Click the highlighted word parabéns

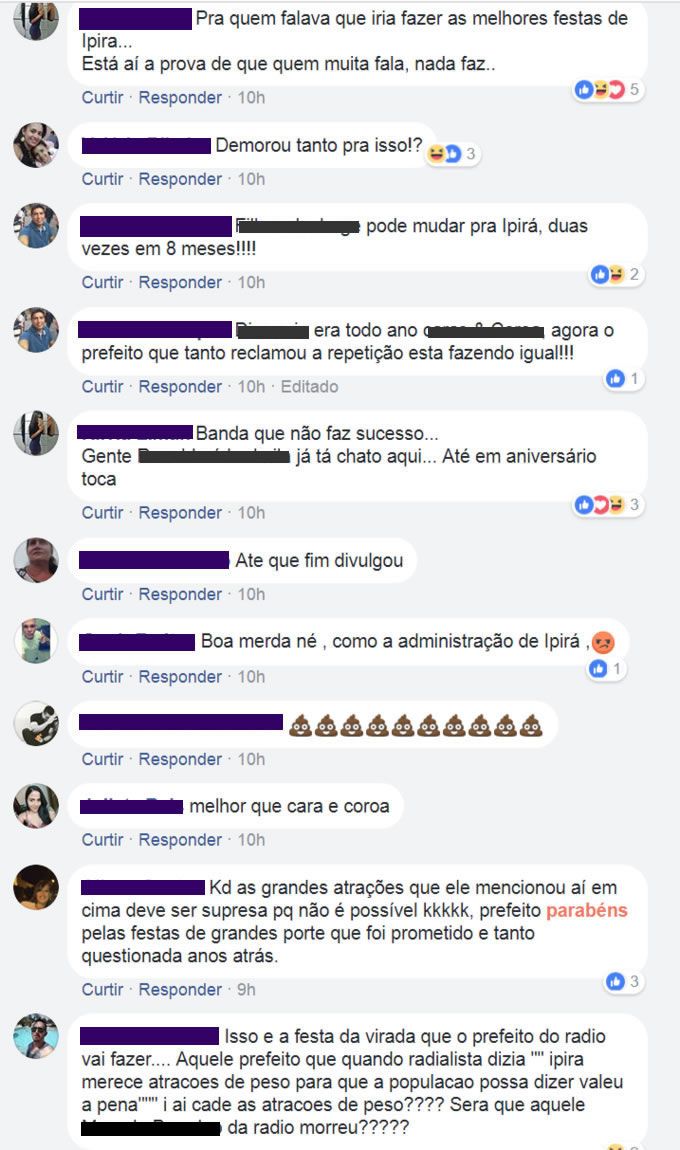click(587, 910)
